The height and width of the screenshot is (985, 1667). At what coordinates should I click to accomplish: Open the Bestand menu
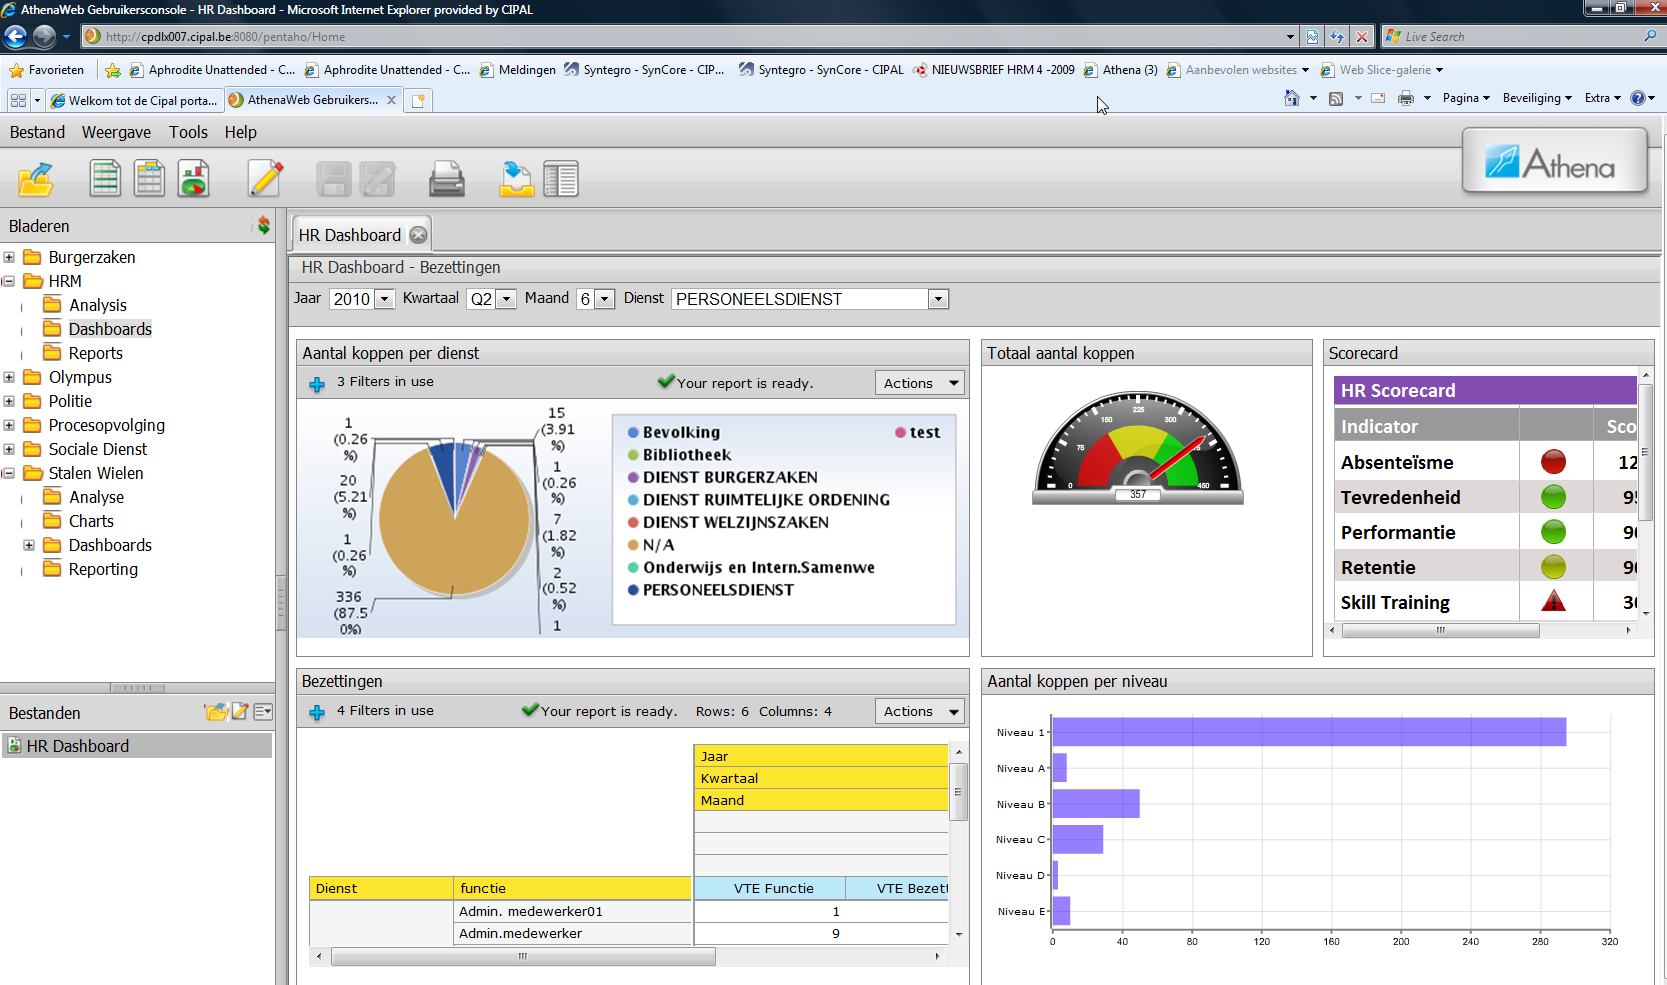click(x=37, y=132)
